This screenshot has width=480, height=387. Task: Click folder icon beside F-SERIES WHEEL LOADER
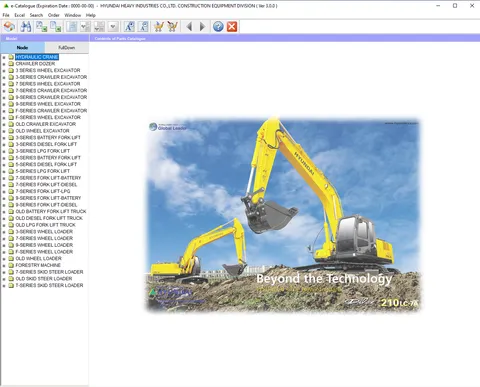pos(11,252)
